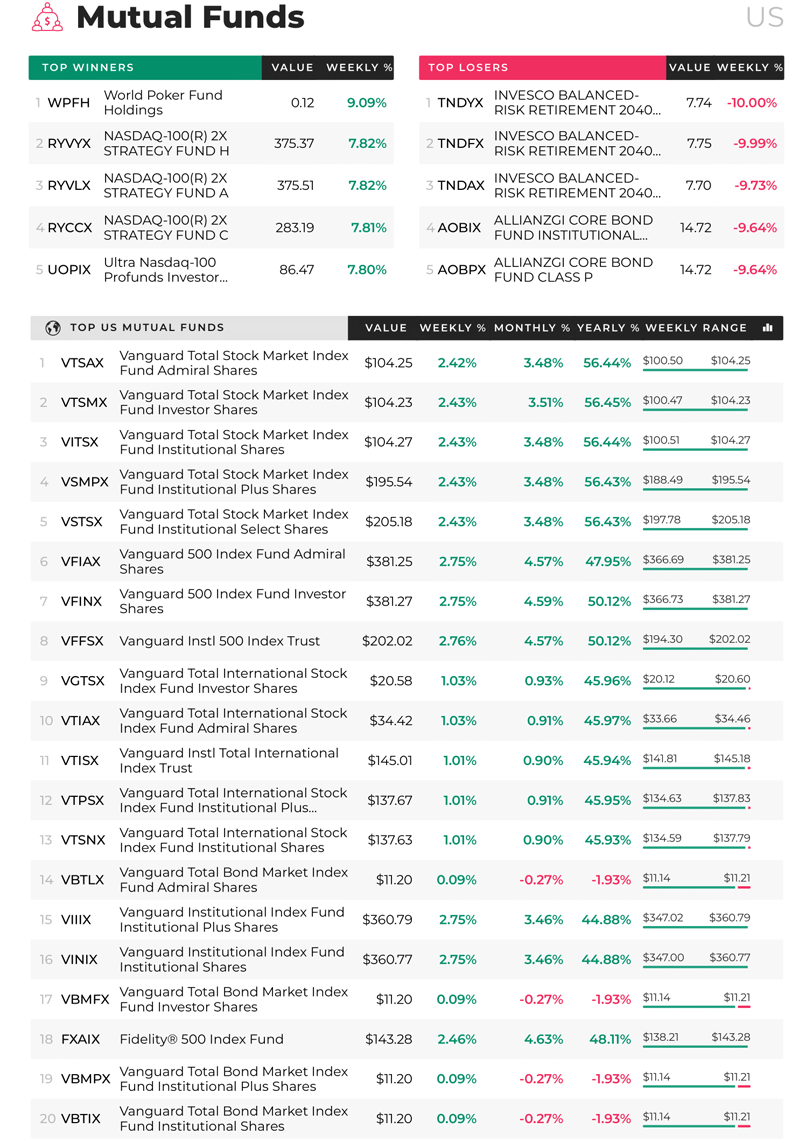
Task: Sort by the MONTHLY % column header
Action: pyautogui.click(x=532, y=328)
